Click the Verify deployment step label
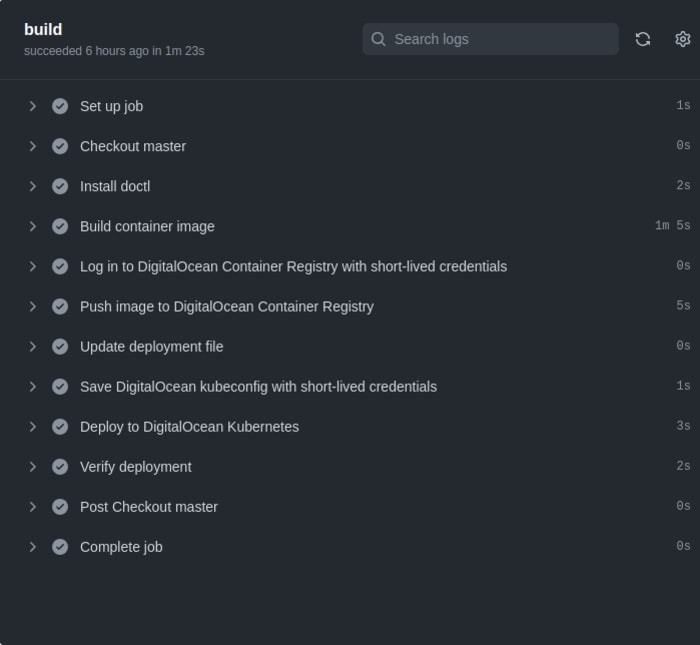Viewport: 700px width, 645px height. (x=135, y=466)
